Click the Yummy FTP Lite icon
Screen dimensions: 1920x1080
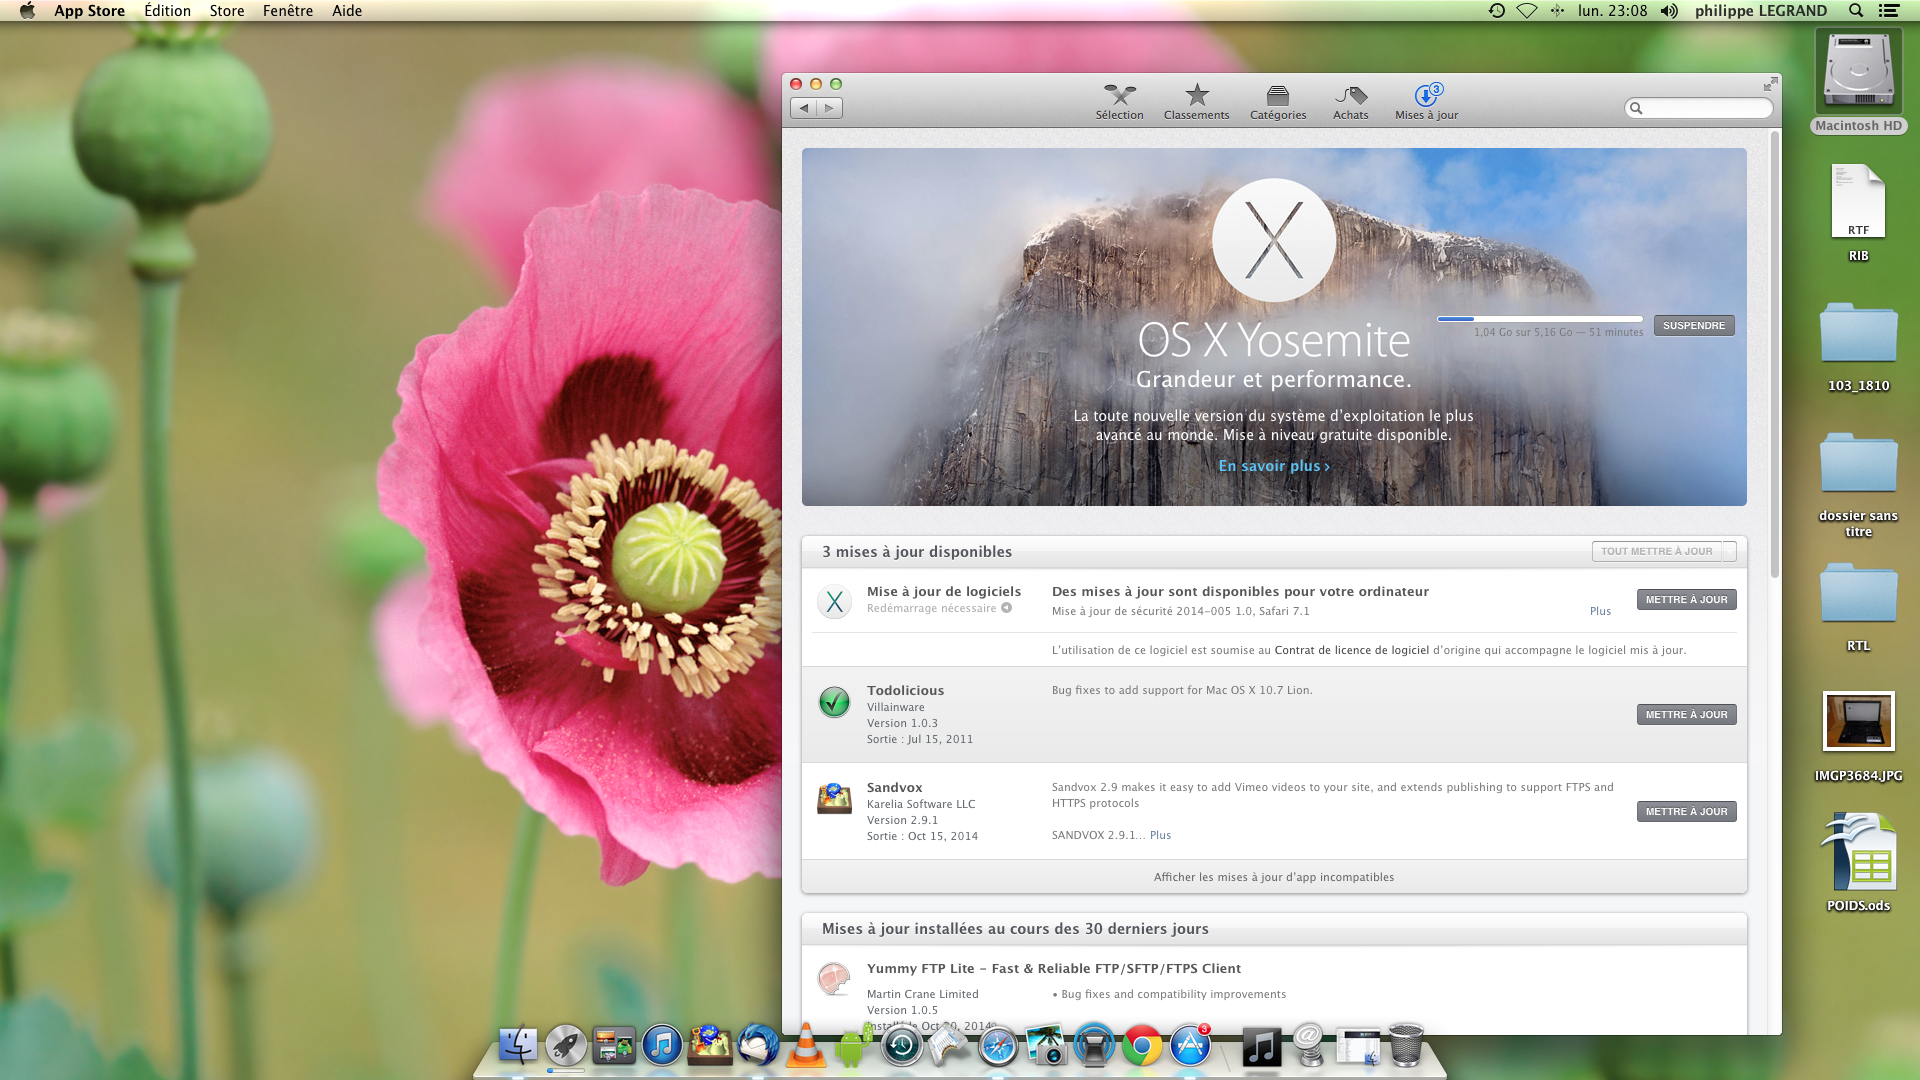pos(834,979)
